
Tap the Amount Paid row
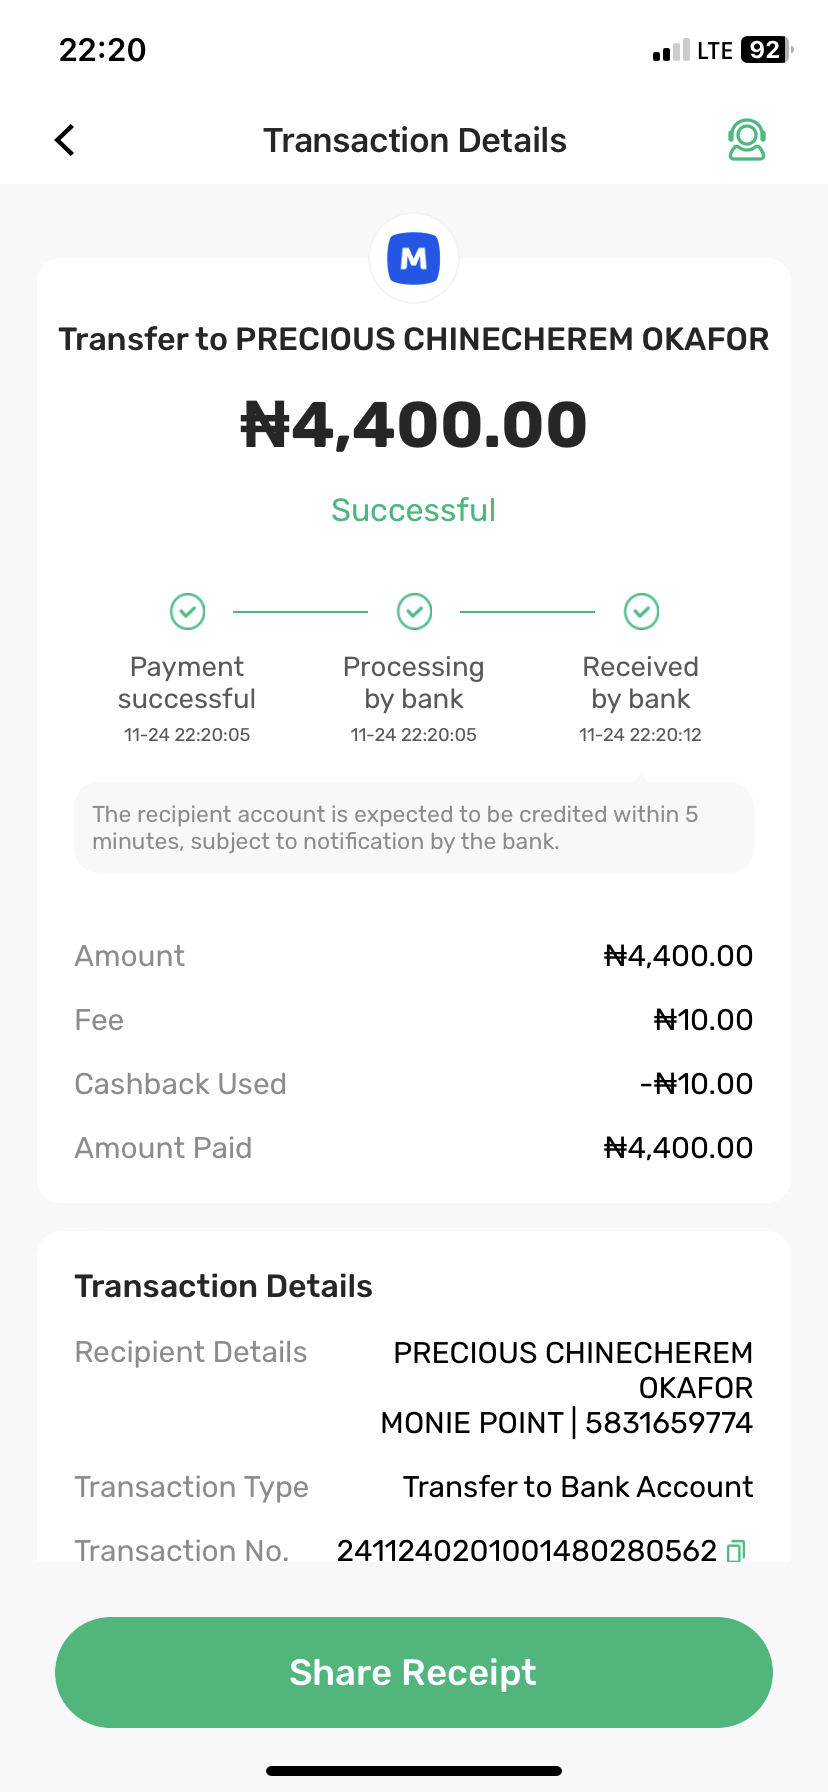tap(414, 1148)
